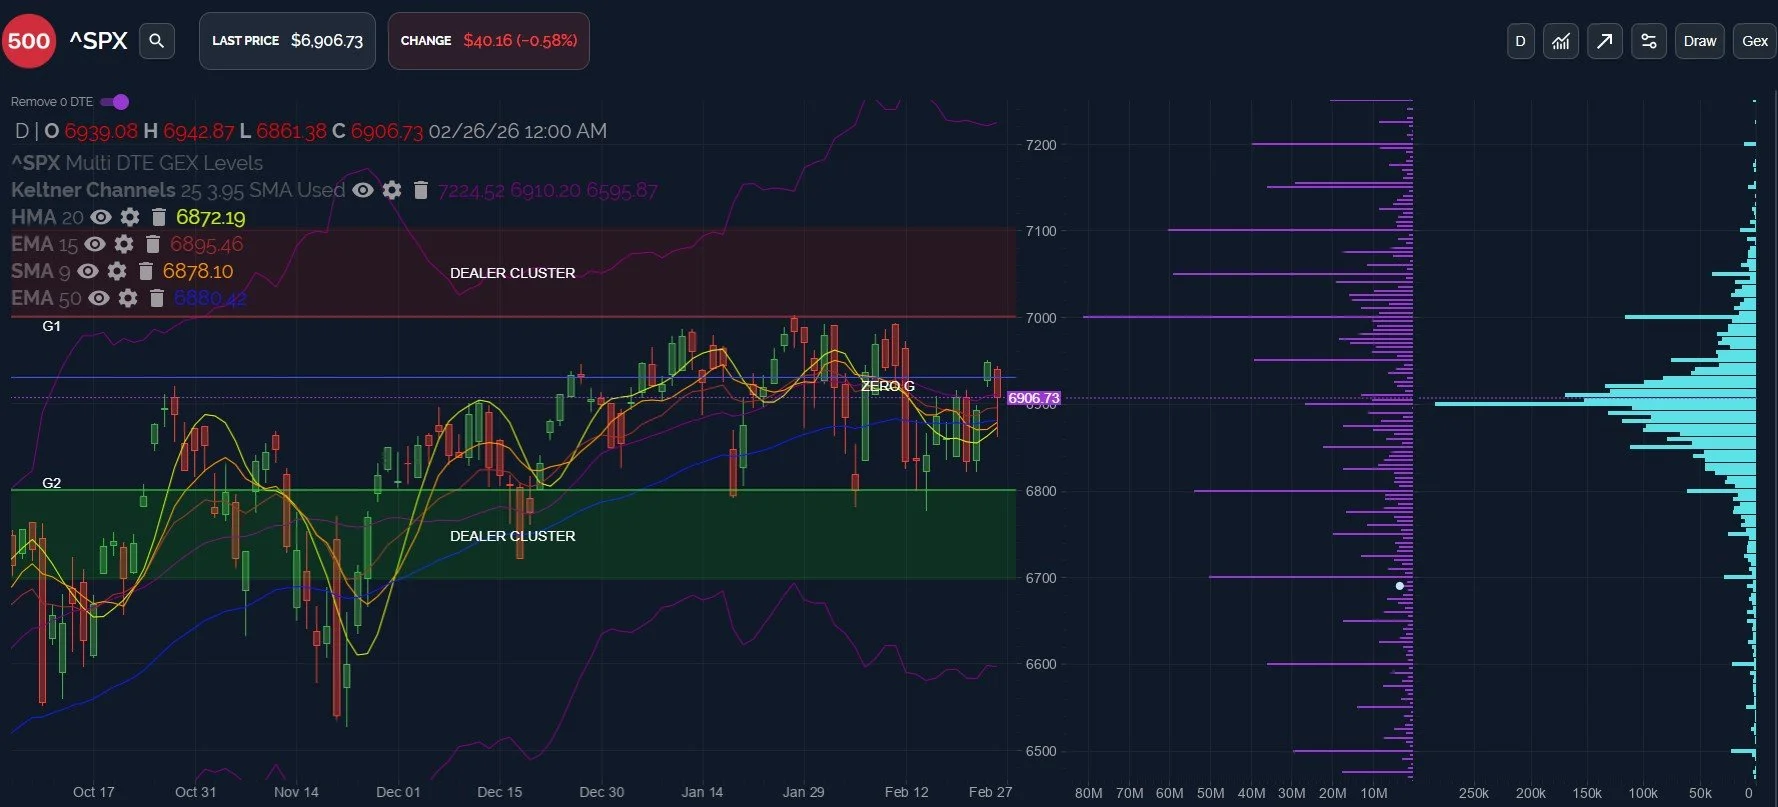Click the Gex button

pyautogui.click(x=1755, y=41)
